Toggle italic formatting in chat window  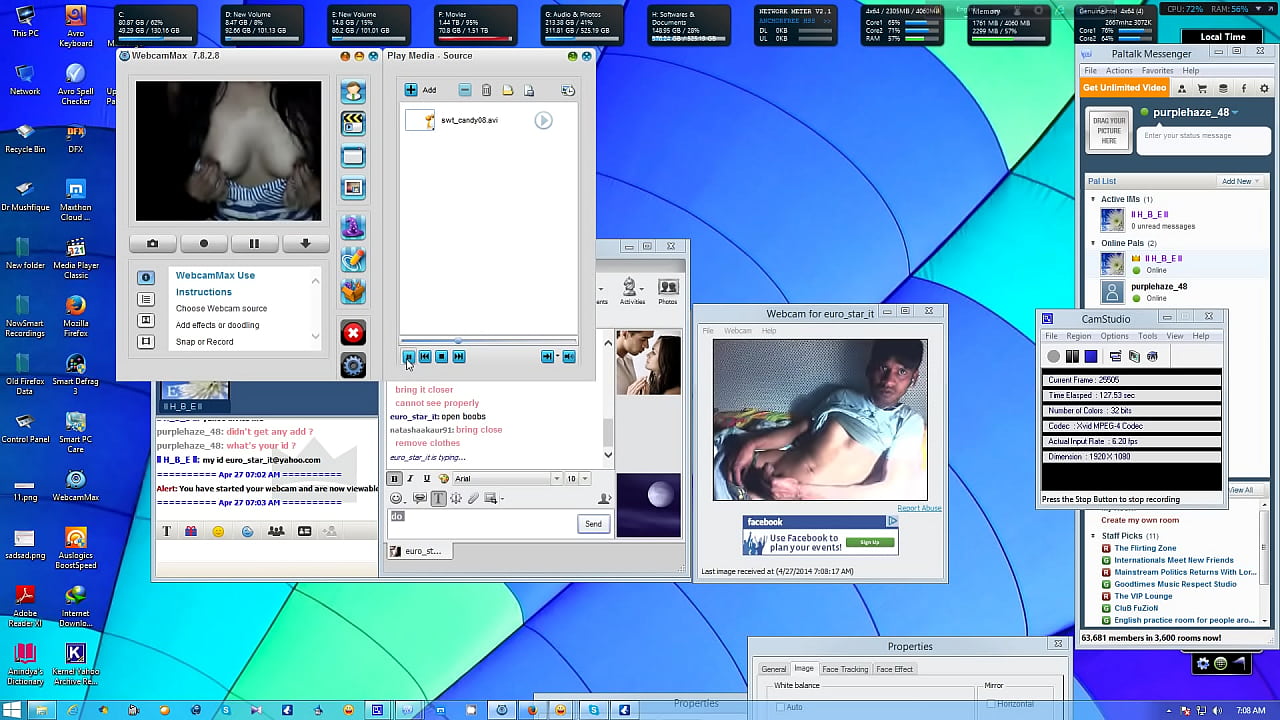[410, 479]
